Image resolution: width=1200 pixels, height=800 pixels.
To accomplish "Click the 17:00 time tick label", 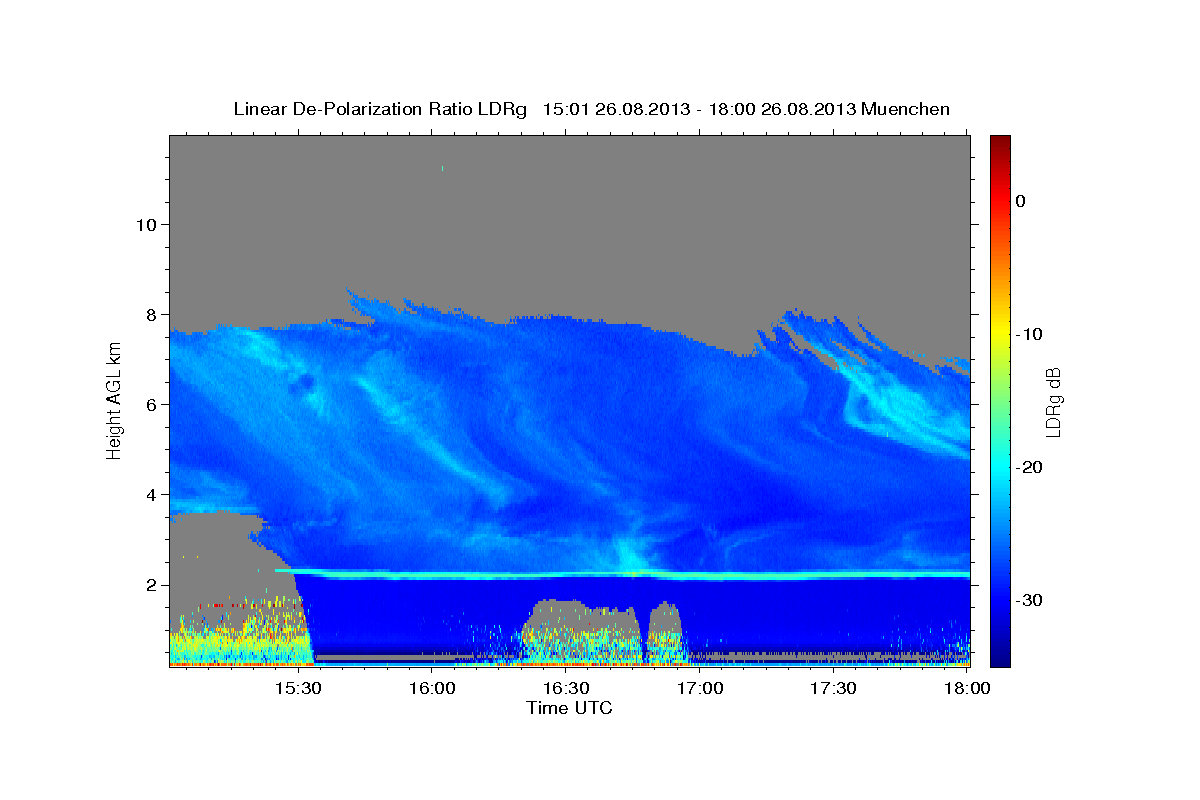I will 700,689.
